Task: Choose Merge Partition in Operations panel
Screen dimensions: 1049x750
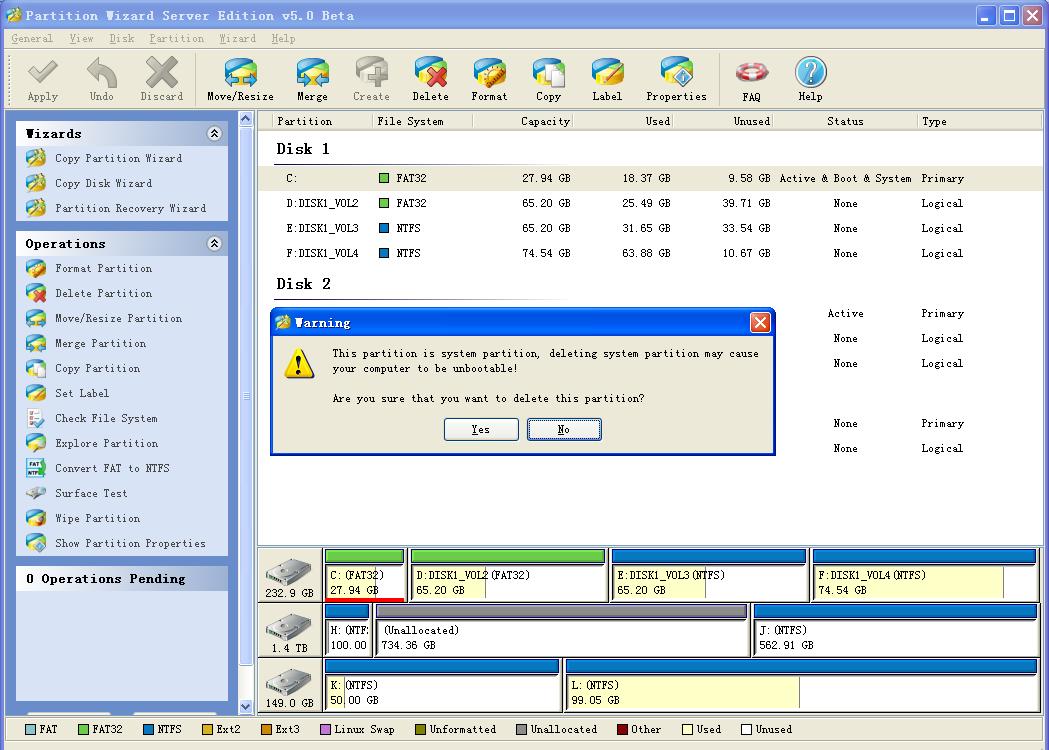Action: [100, 343]
